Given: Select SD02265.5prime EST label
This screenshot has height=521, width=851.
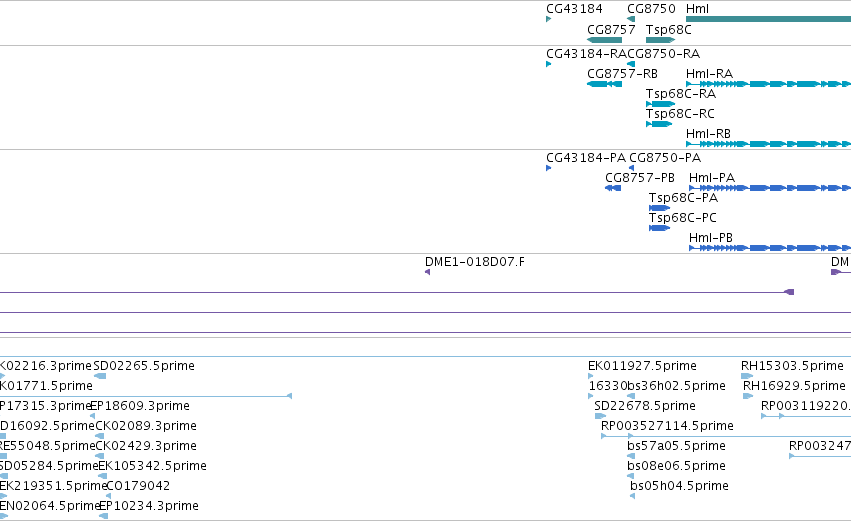Looking at the screenshot, I should click(x=144, y=366).
